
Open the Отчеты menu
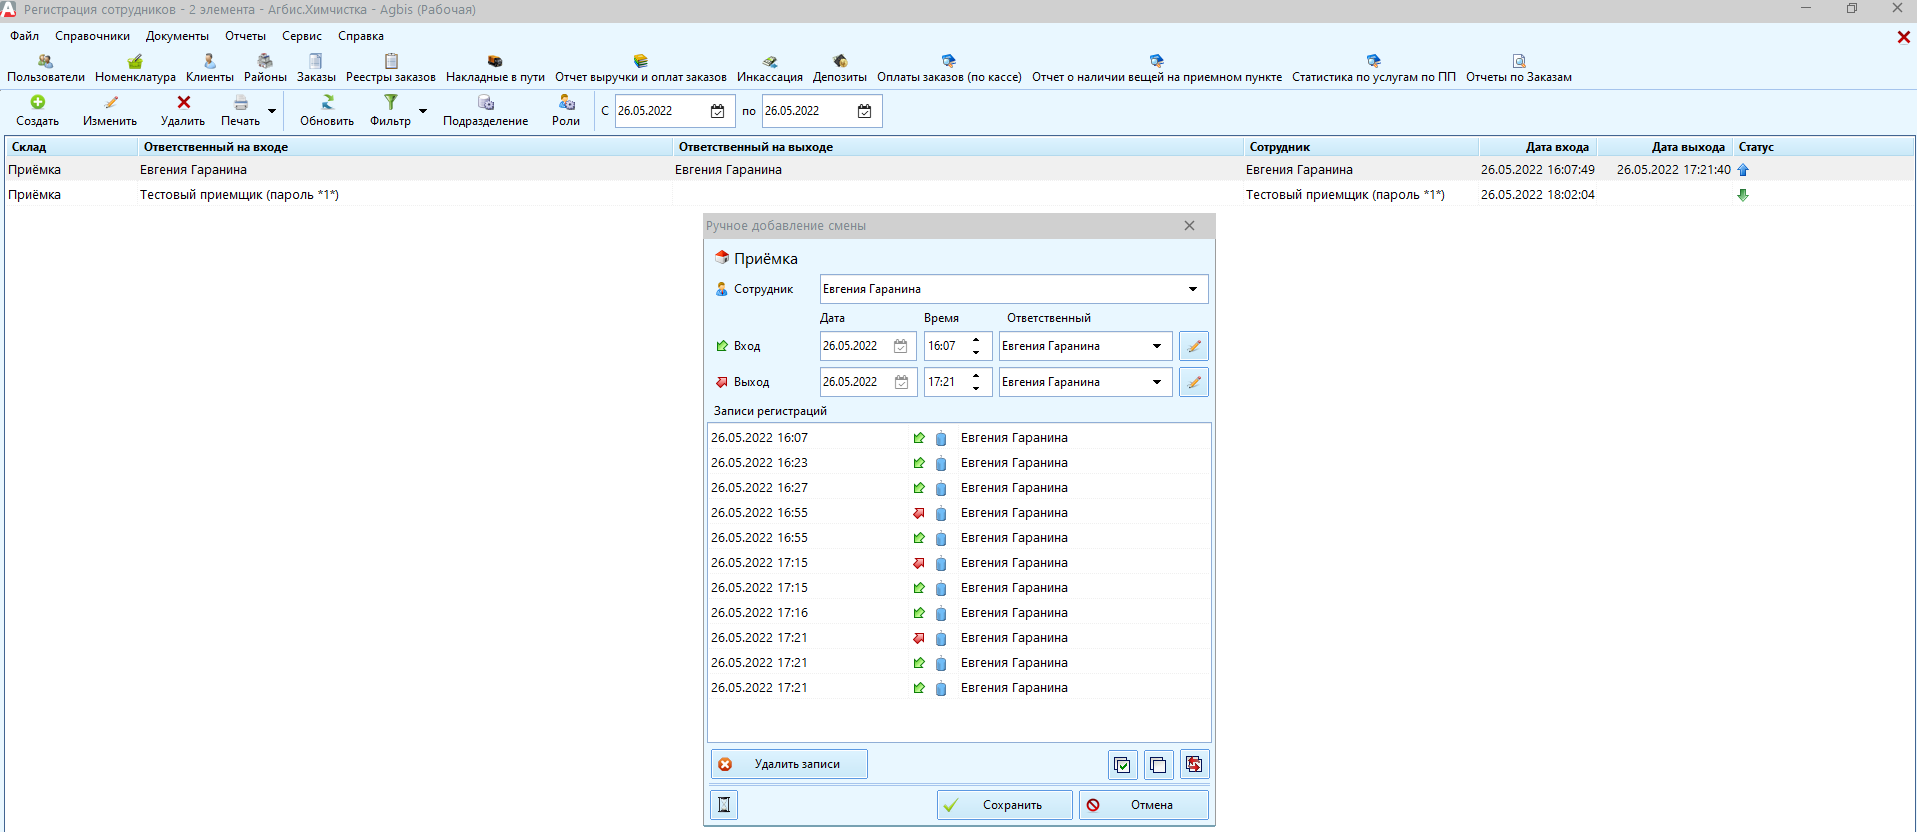click(x=246, y=36)
